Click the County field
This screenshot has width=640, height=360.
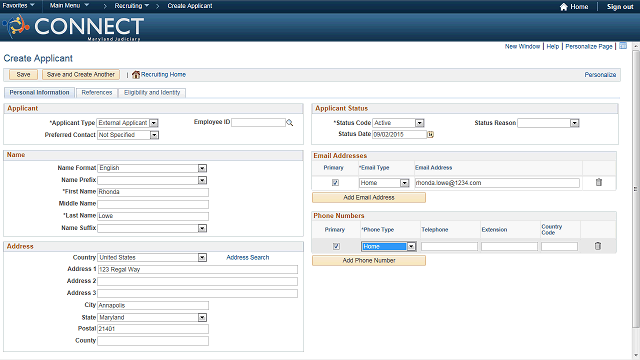[153, 341]
